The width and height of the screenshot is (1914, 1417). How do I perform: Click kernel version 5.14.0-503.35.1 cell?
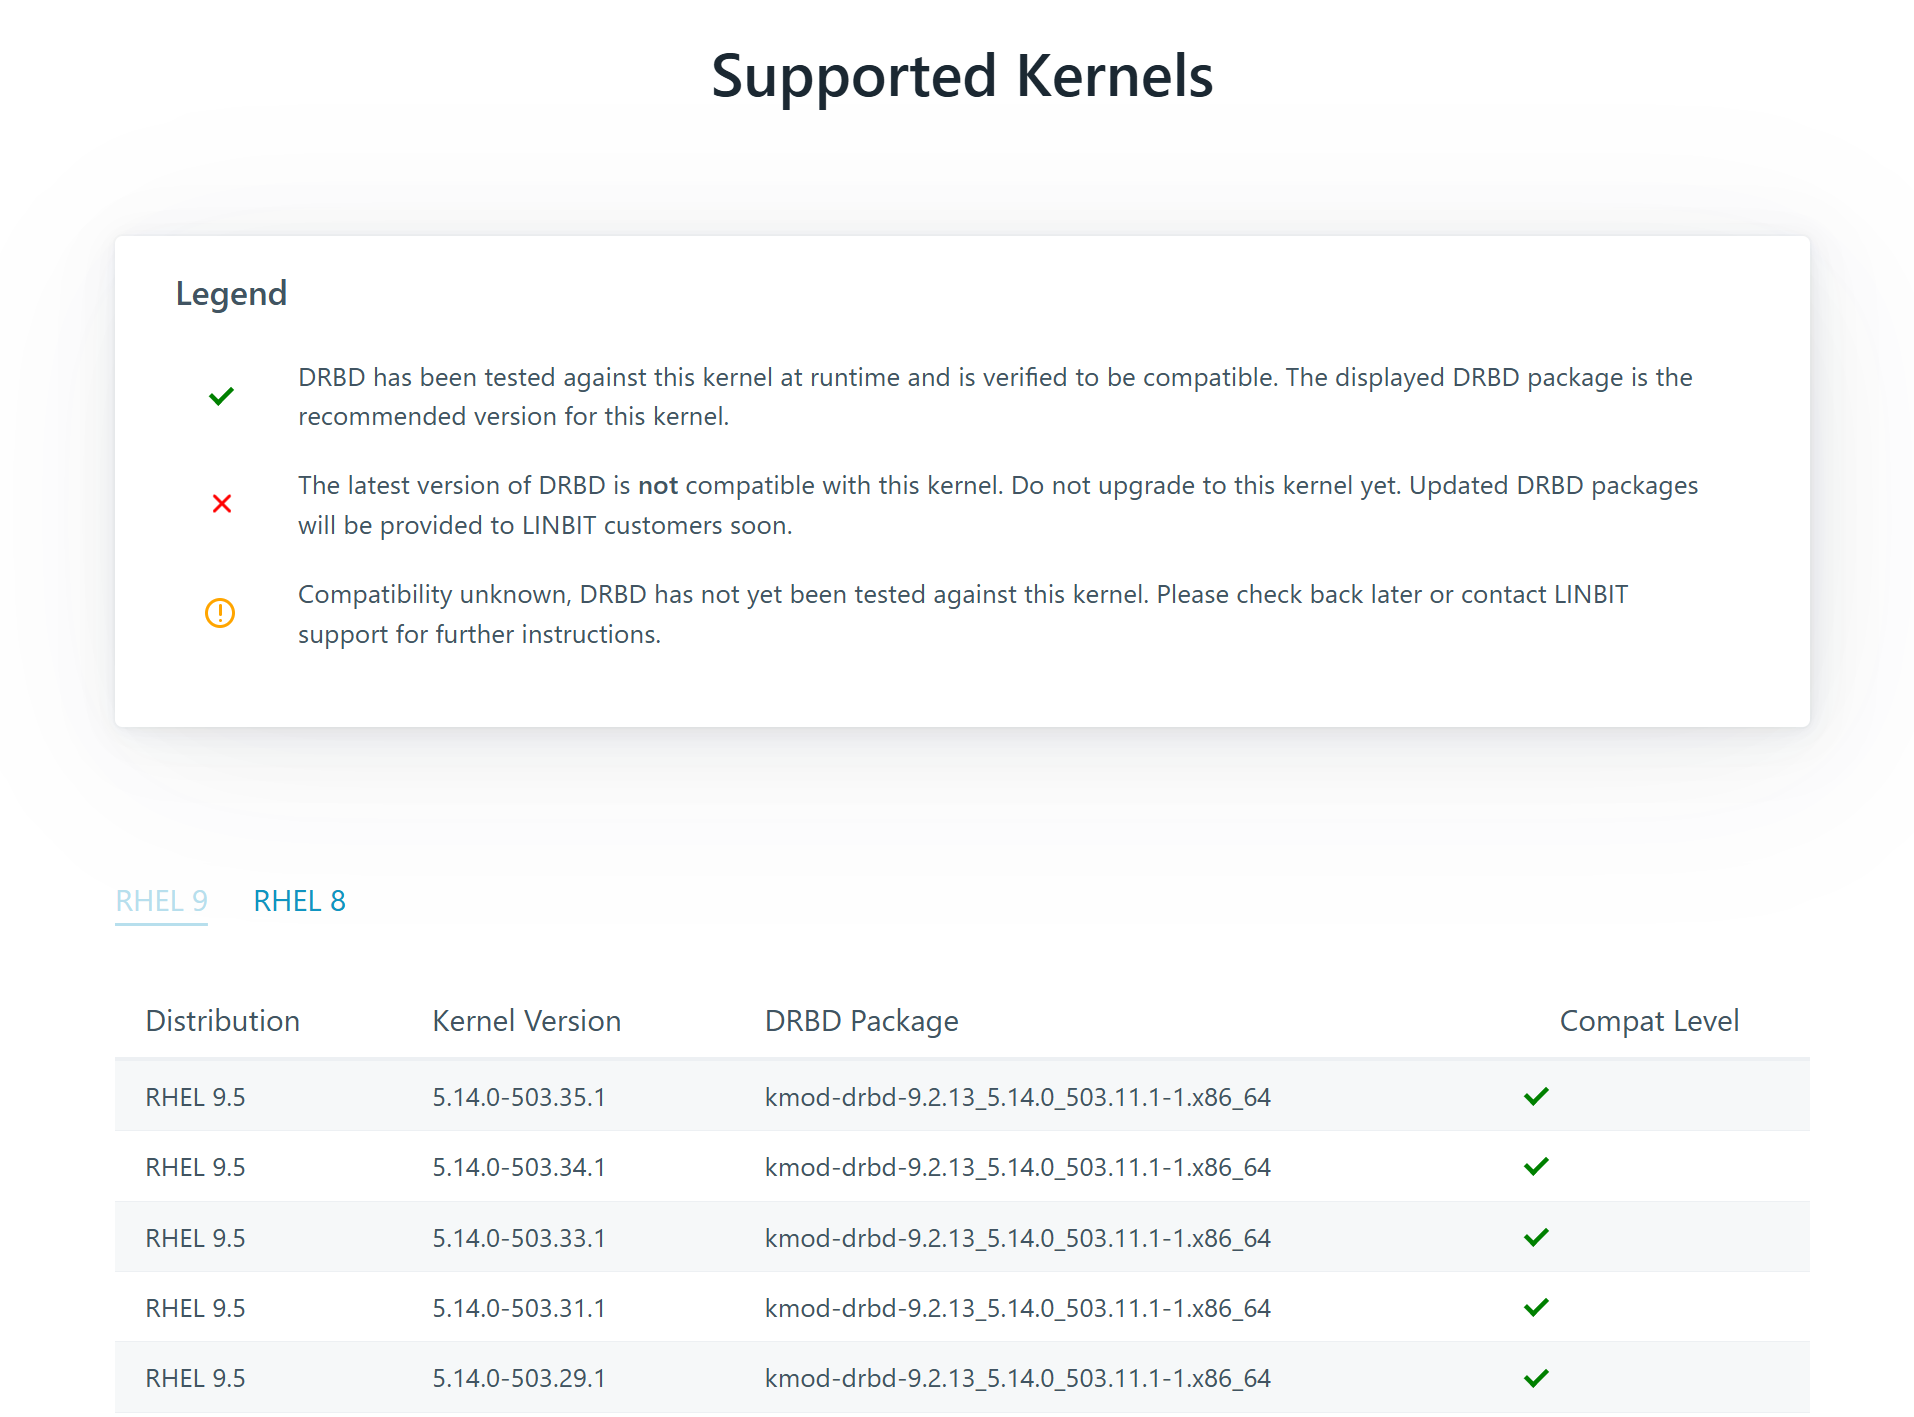[518, 1098]
